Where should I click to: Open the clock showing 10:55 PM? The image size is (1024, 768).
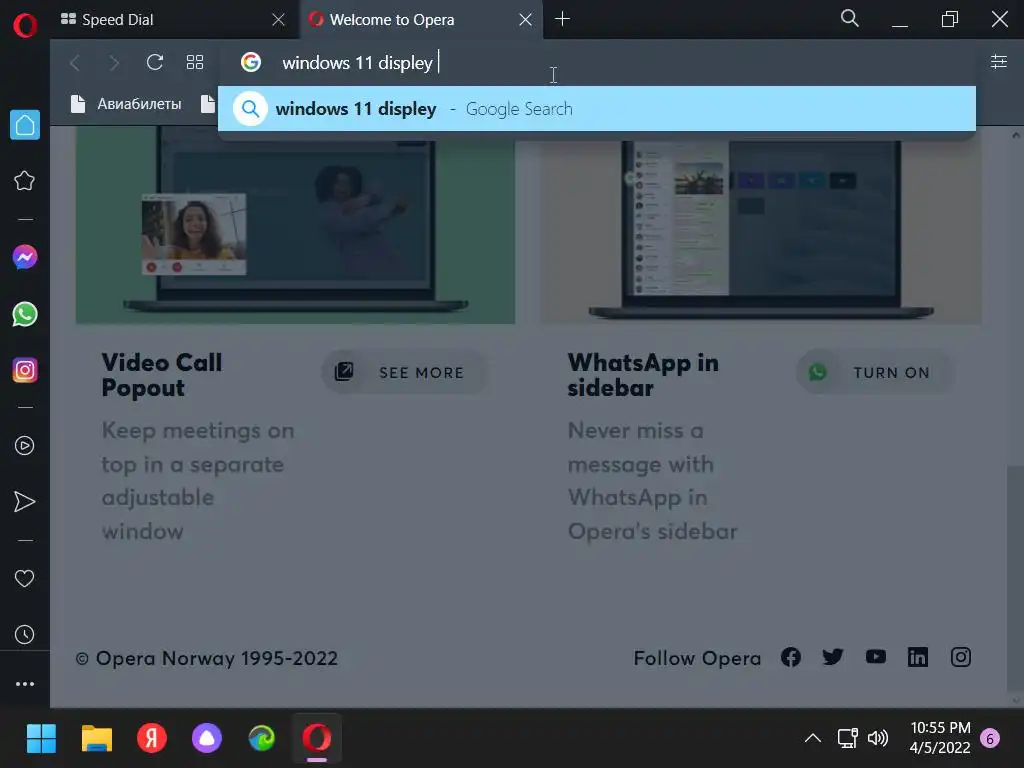940,738
